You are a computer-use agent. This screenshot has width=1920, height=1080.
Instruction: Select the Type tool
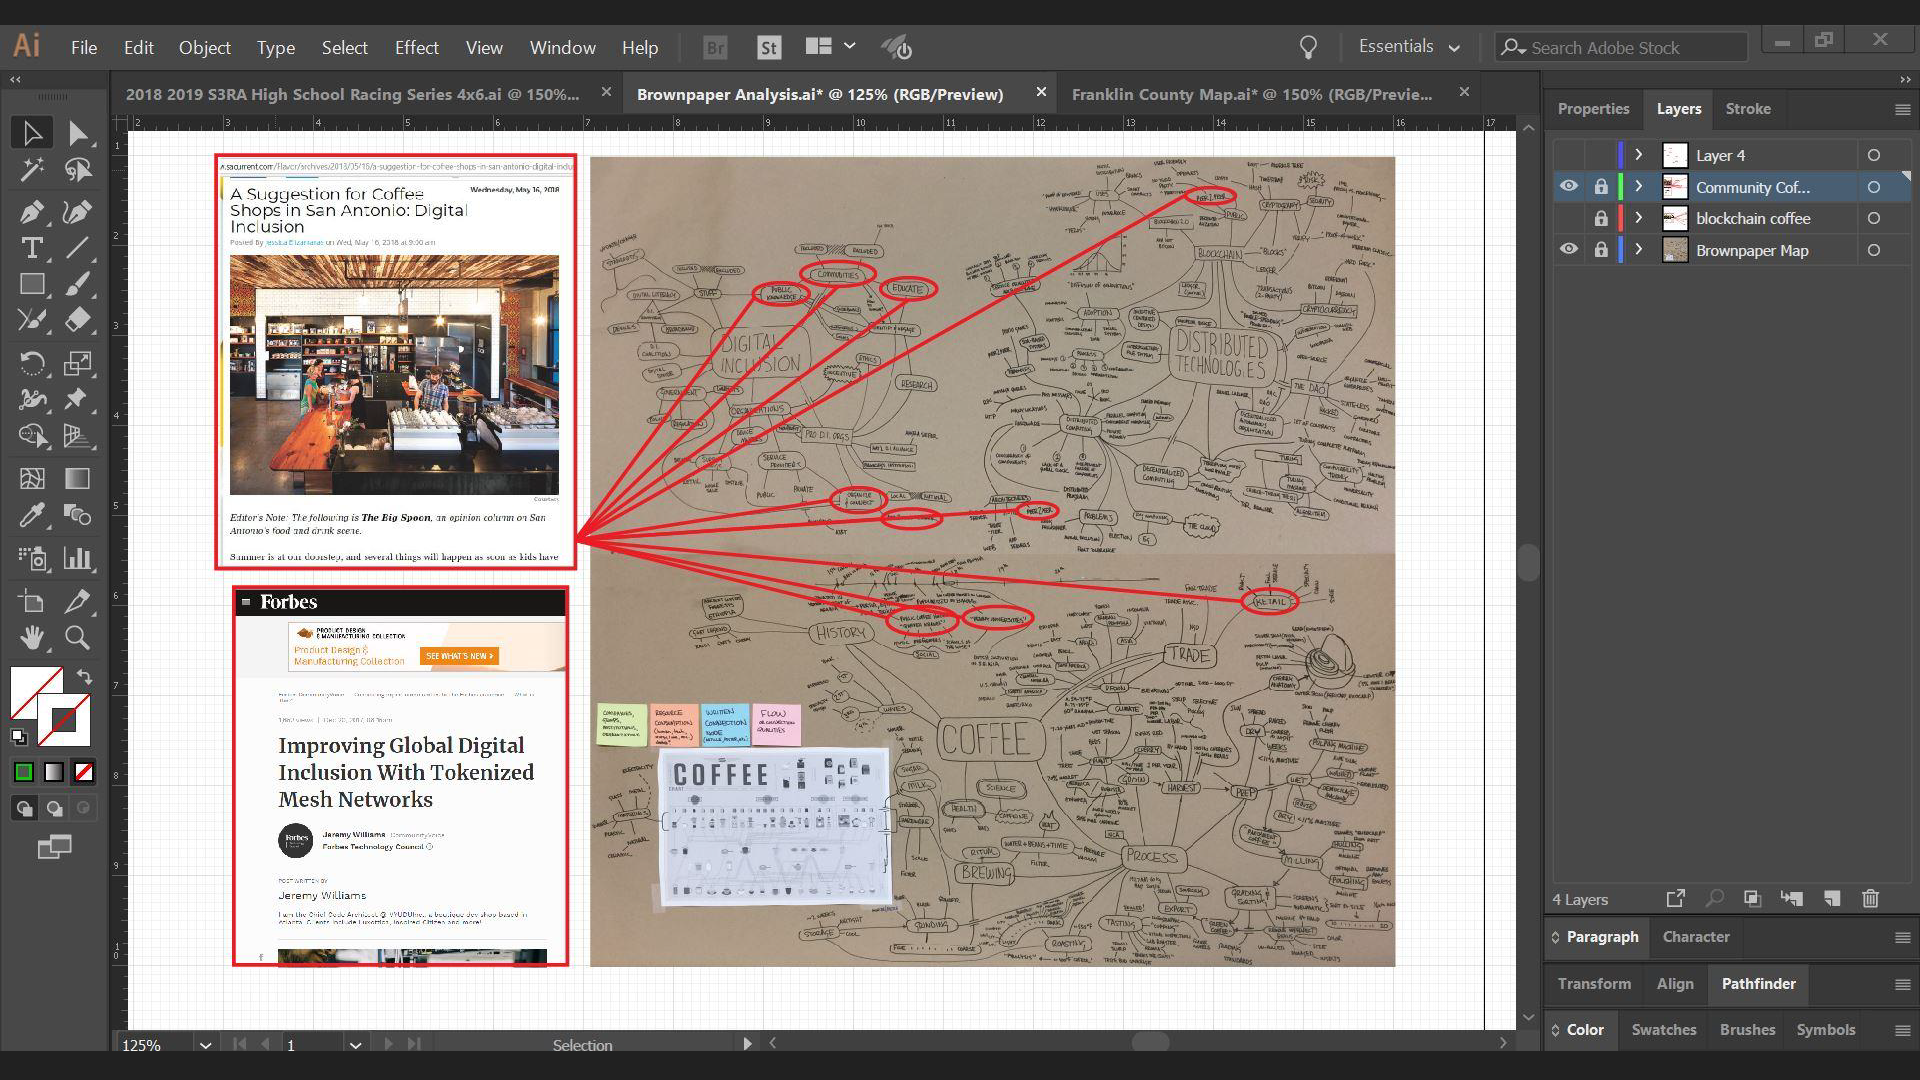pyautogui.click(x=31, y=248)
